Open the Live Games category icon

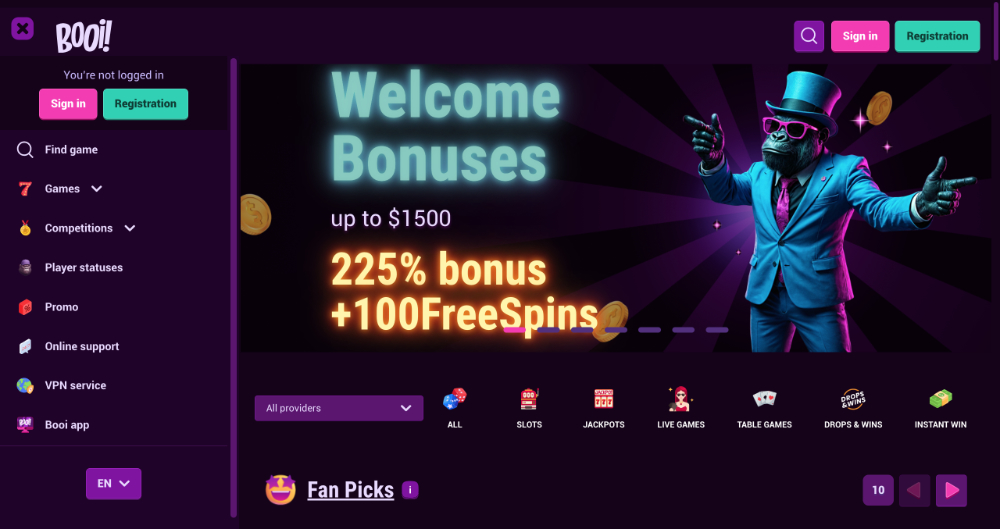point(680,399)
